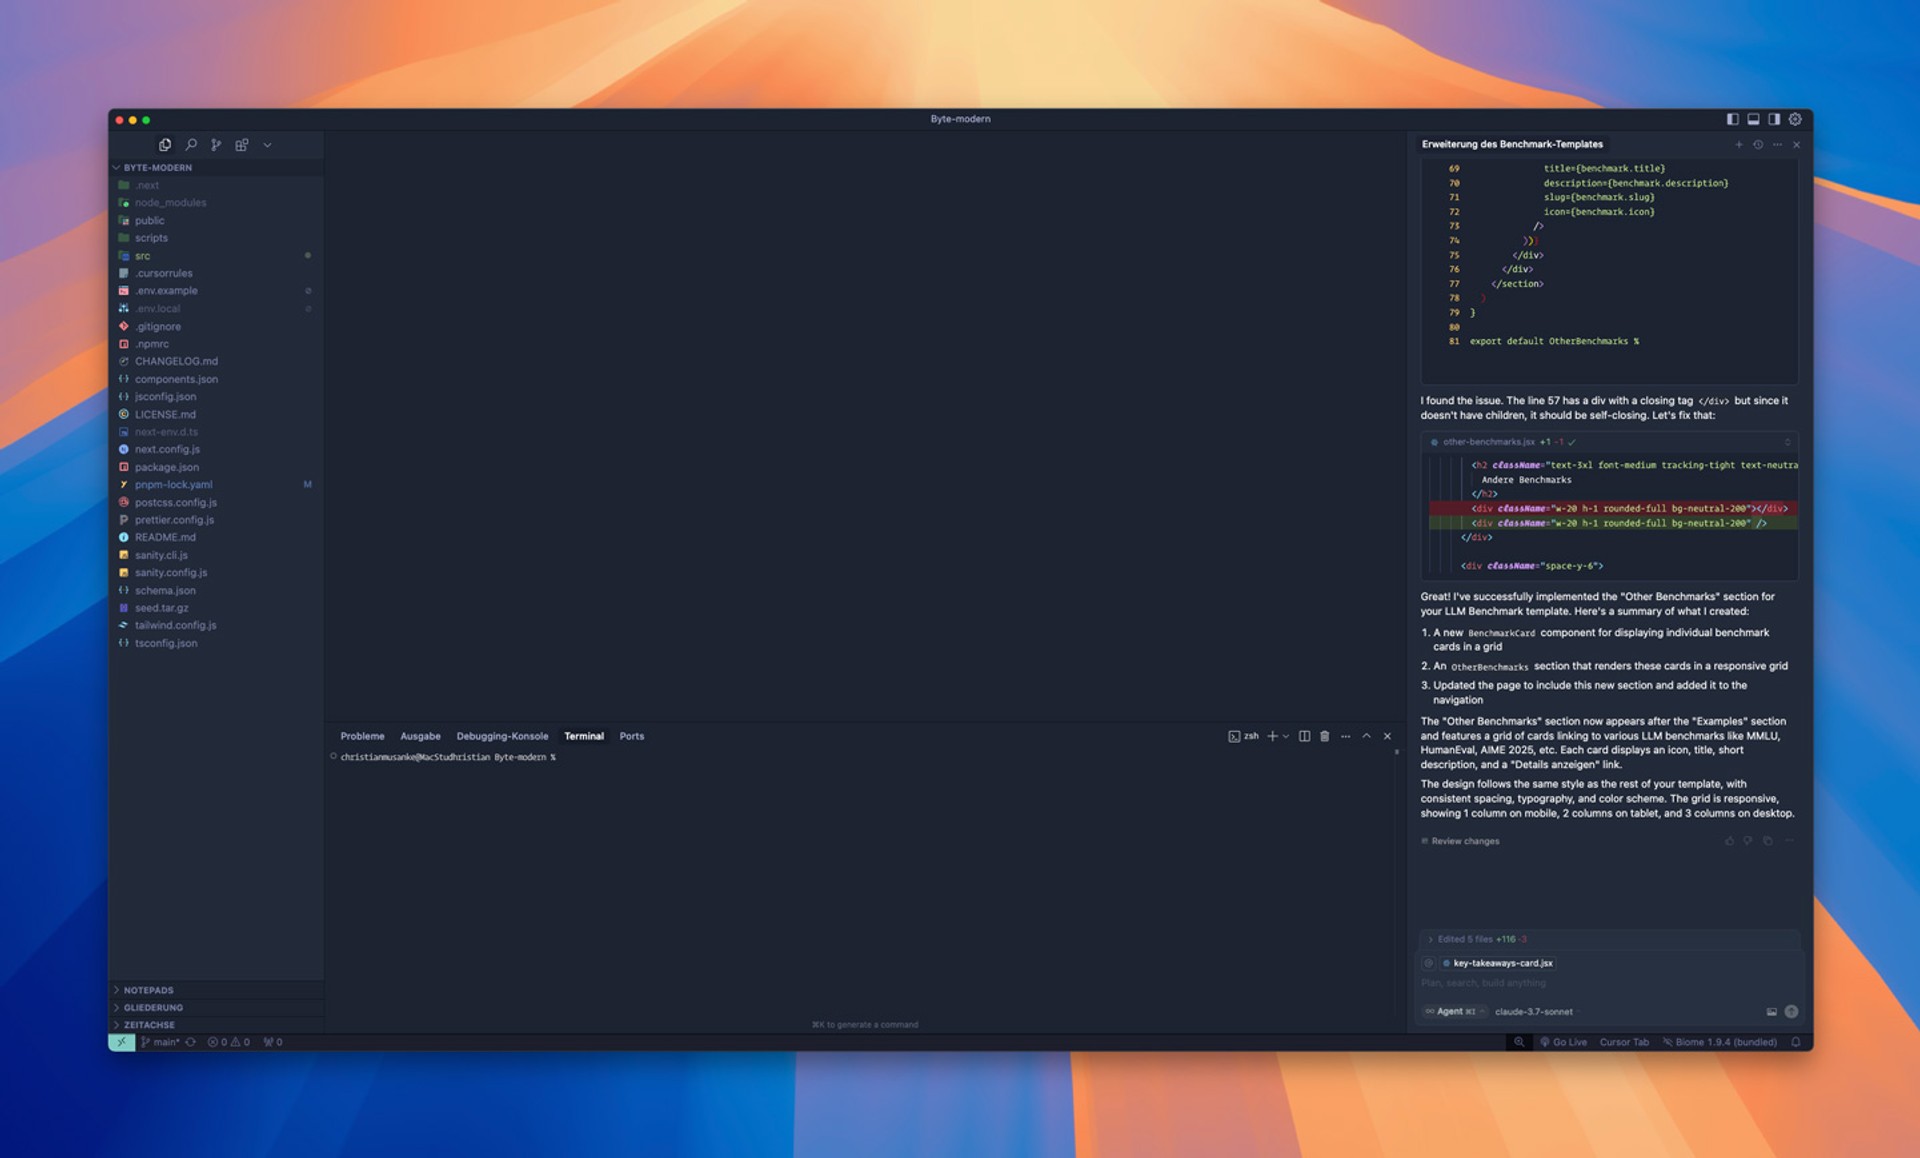This screenshot has height=1158, width=1920.
Task: Toggle the AI chat pane
Action: (x=1774, y=119)
